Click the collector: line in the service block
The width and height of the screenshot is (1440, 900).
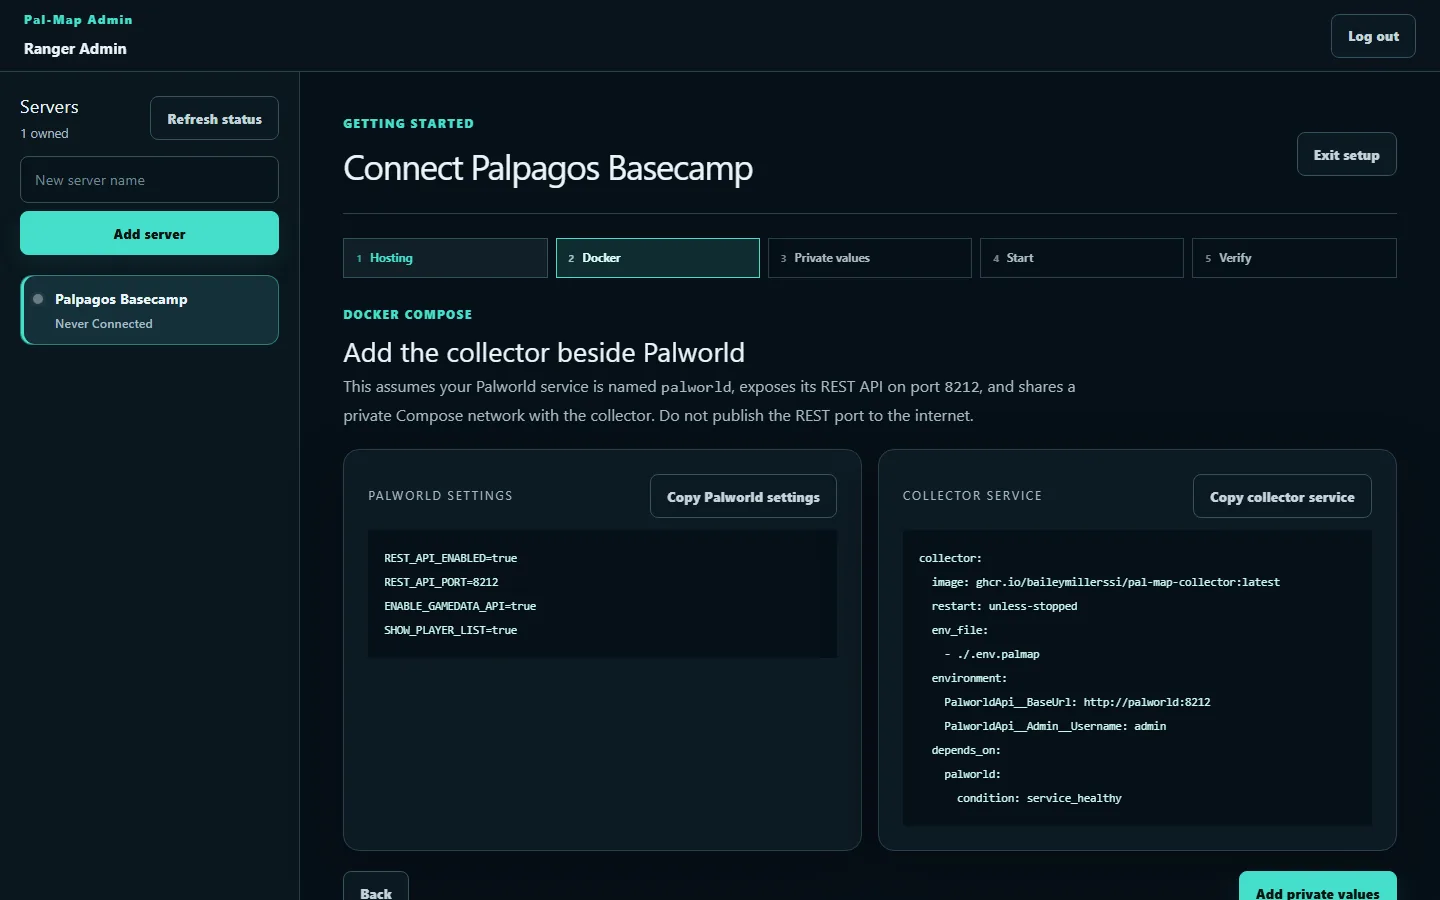[x=950, y=558]
